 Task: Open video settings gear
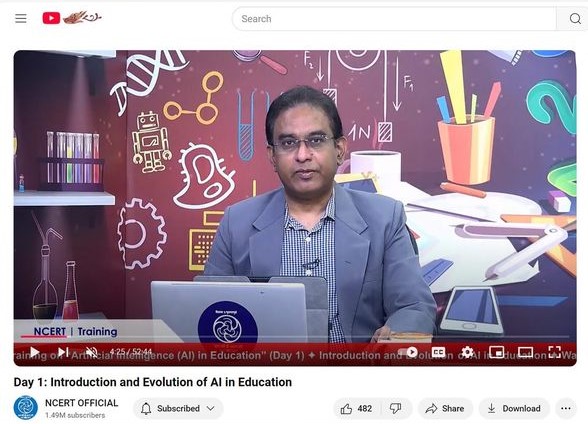(467, 352)
